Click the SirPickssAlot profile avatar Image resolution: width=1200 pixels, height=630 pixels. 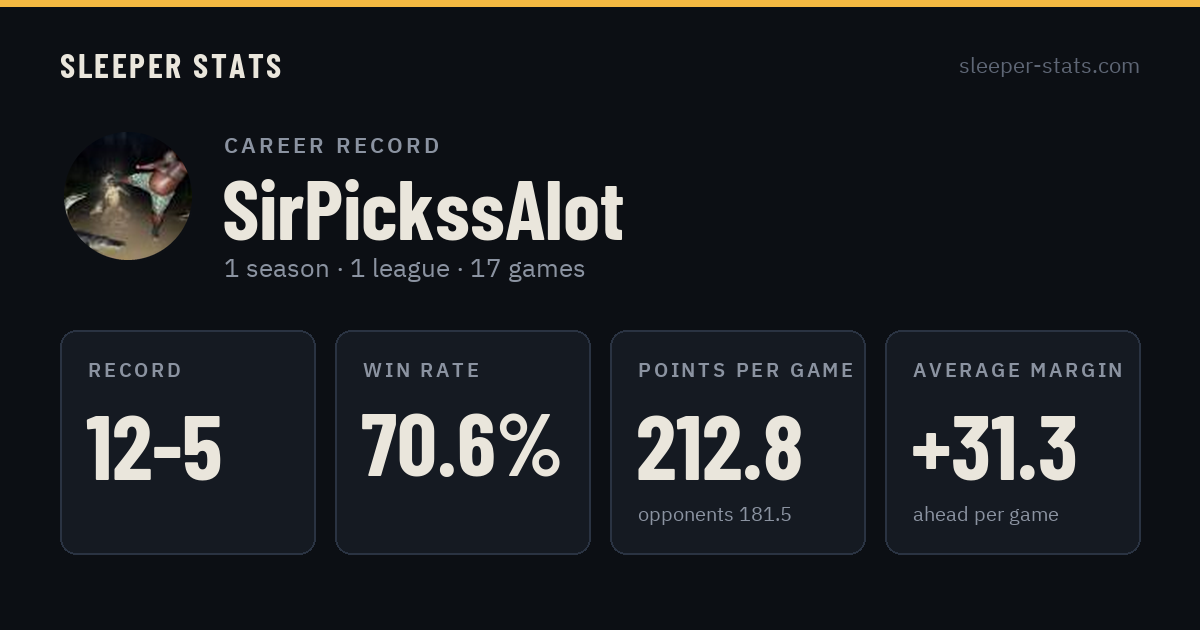(127, 196)
